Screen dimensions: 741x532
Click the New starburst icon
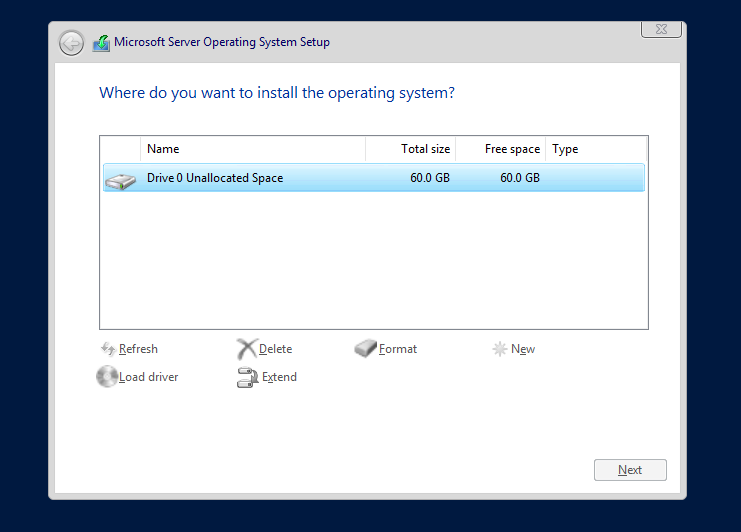click(x=500, y=349)
